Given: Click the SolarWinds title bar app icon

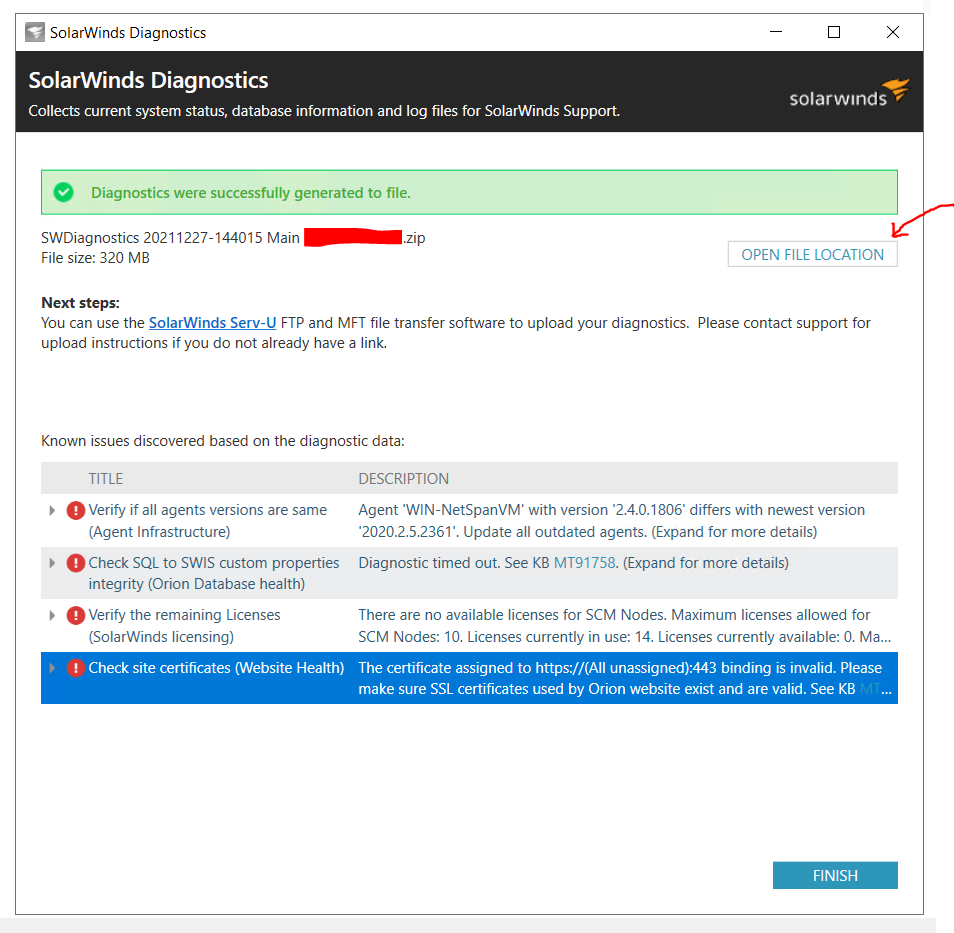Looking at the screenshot, I should click(x=35, y=32).
